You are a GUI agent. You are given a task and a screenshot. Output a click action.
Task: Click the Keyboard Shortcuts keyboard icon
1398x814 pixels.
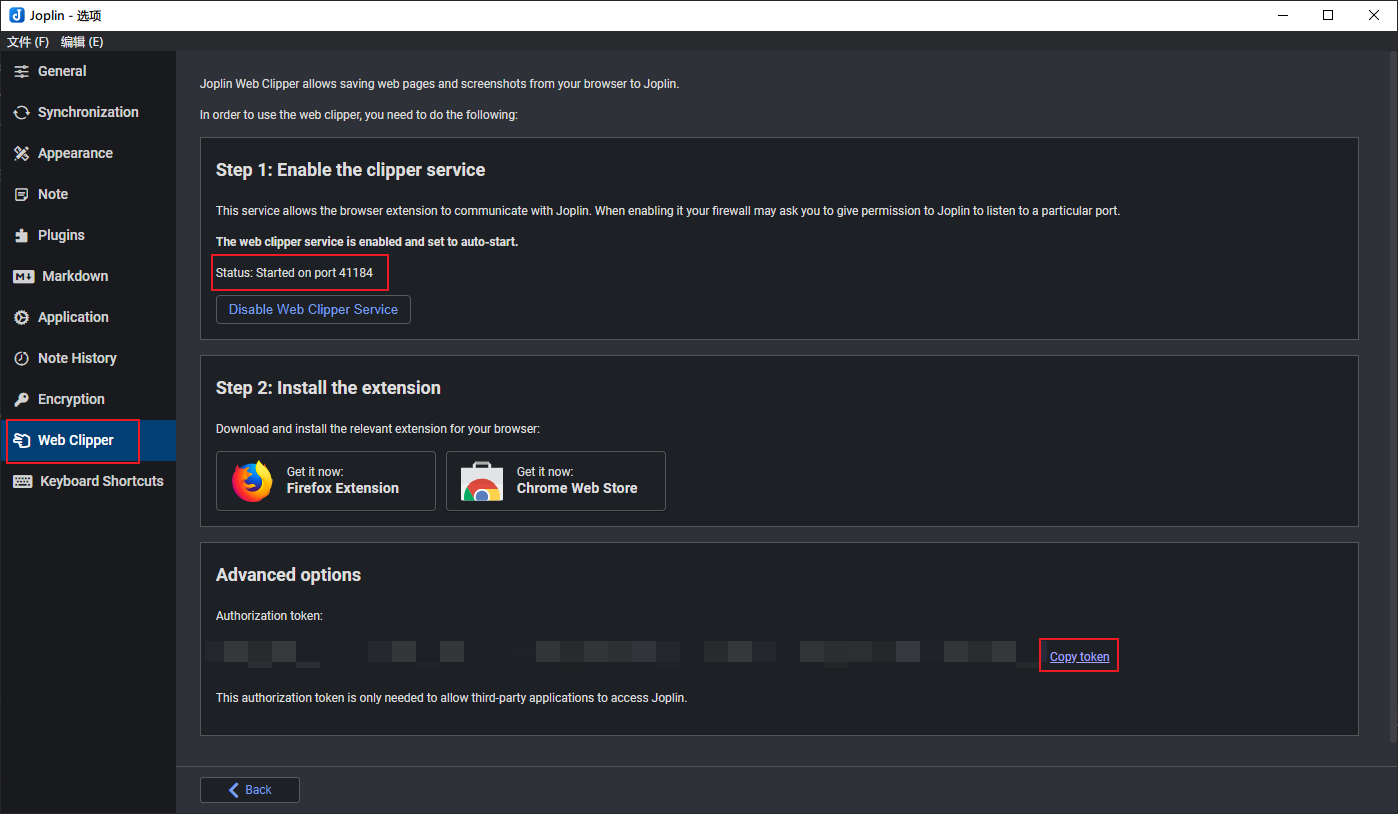point(22,482)
